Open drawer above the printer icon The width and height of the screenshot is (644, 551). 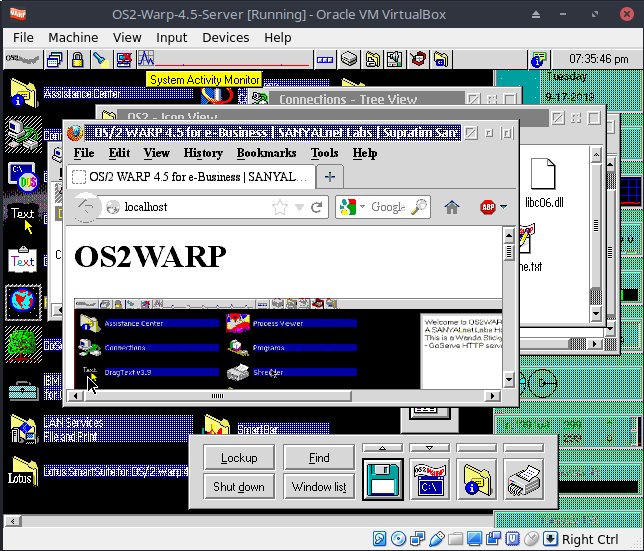[524, 448]
